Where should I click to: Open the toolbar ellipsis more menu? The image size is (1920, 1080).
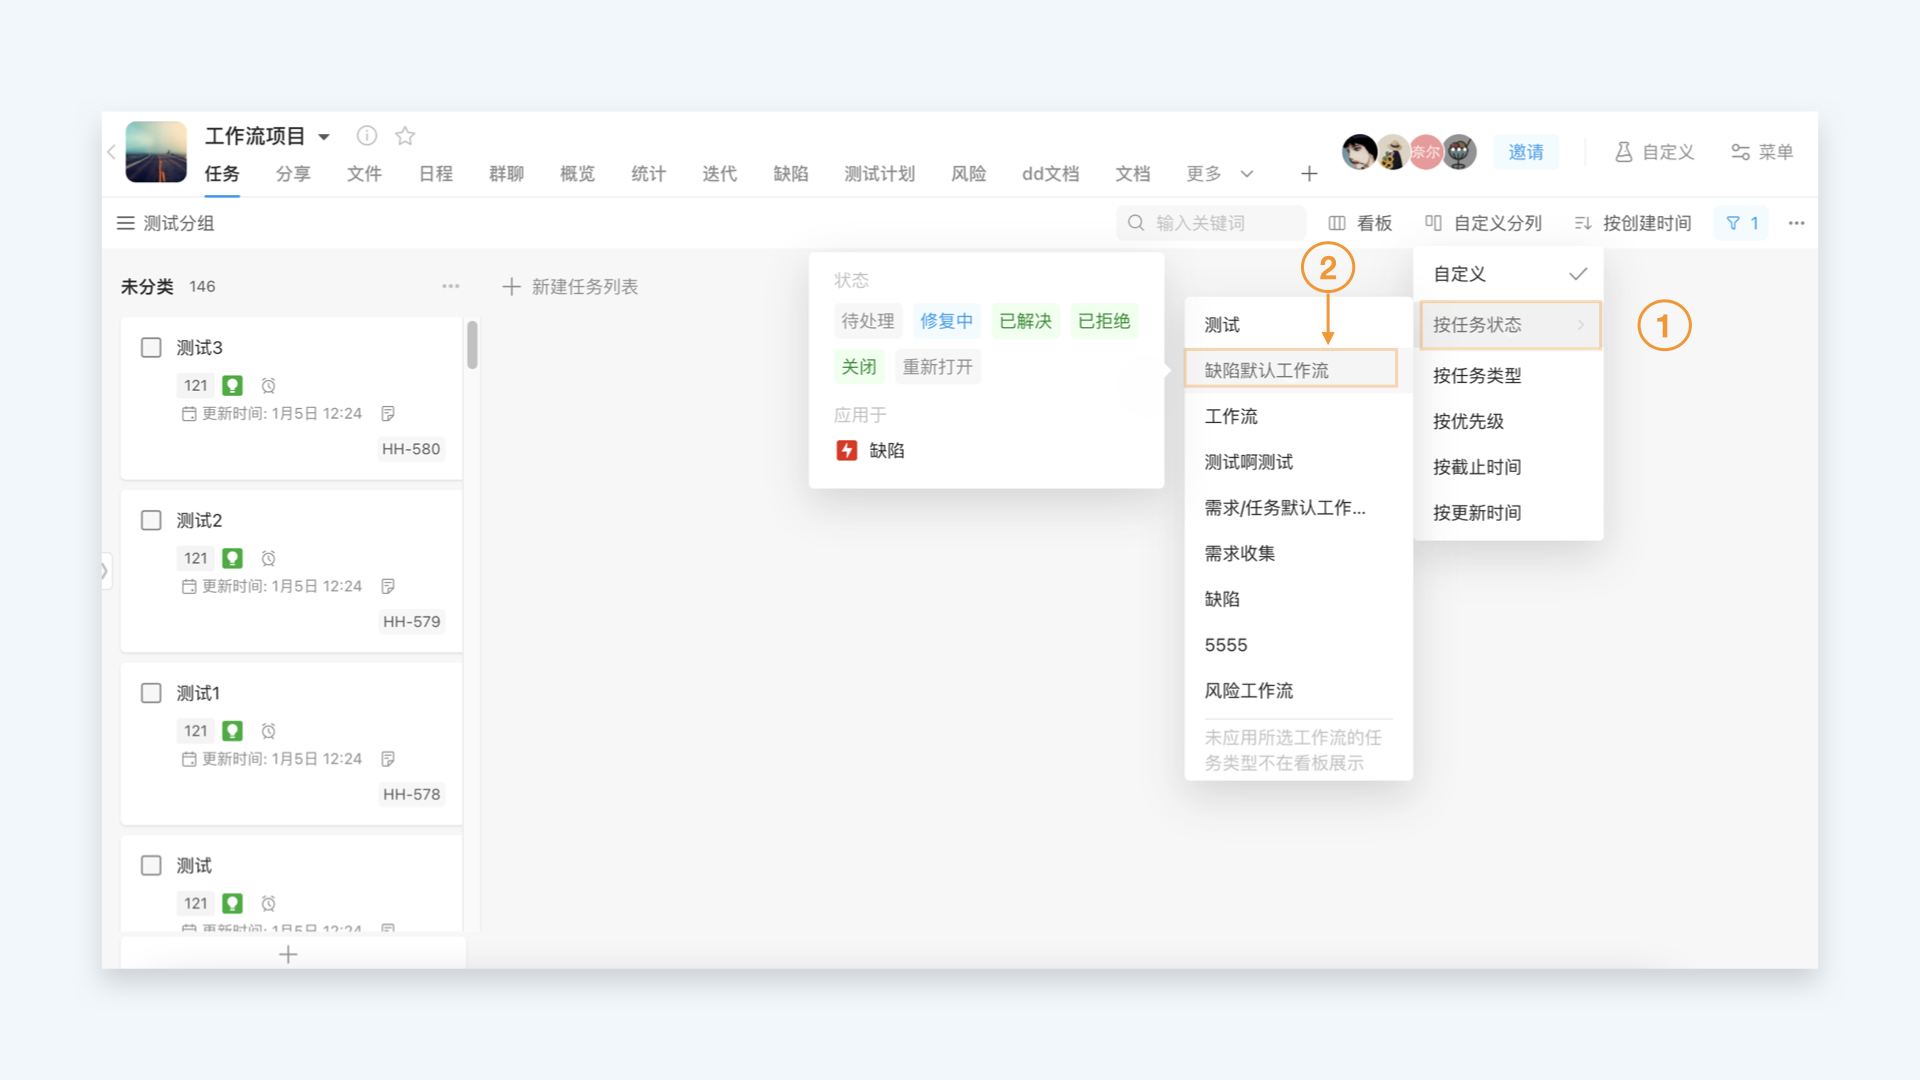click(1796, 223)
